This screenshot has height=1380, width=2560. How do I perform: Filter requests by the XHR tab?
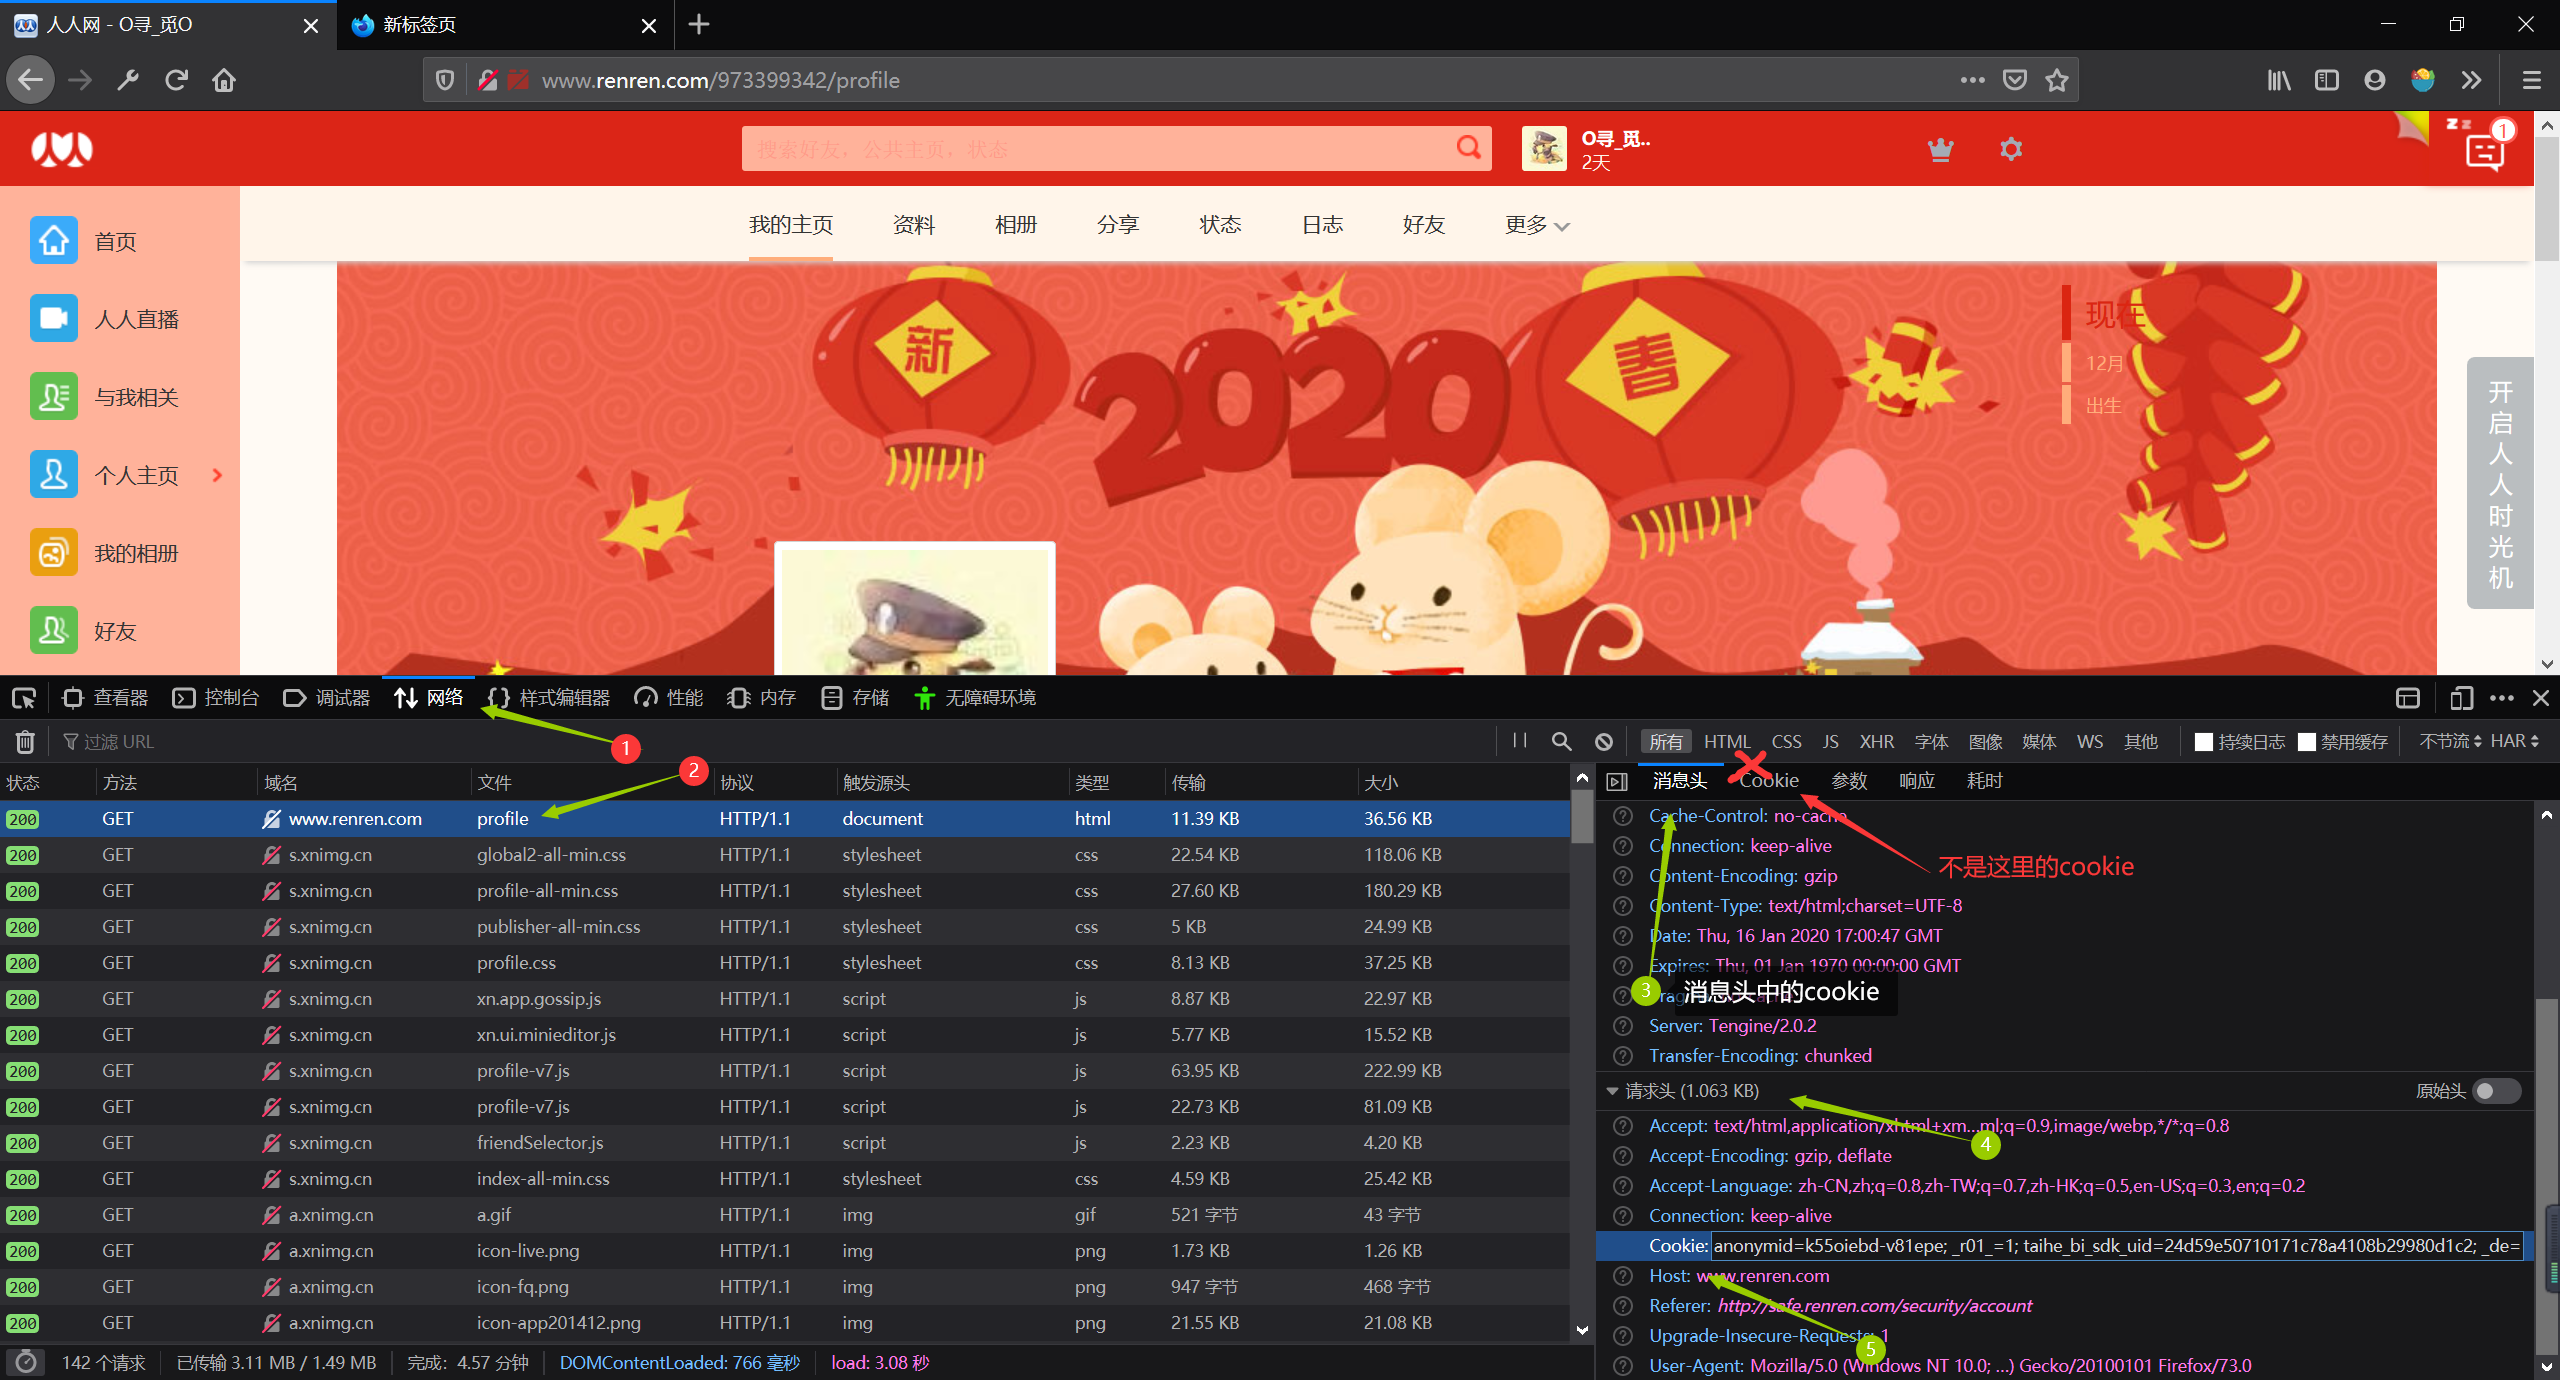[x=1877, y=741]
